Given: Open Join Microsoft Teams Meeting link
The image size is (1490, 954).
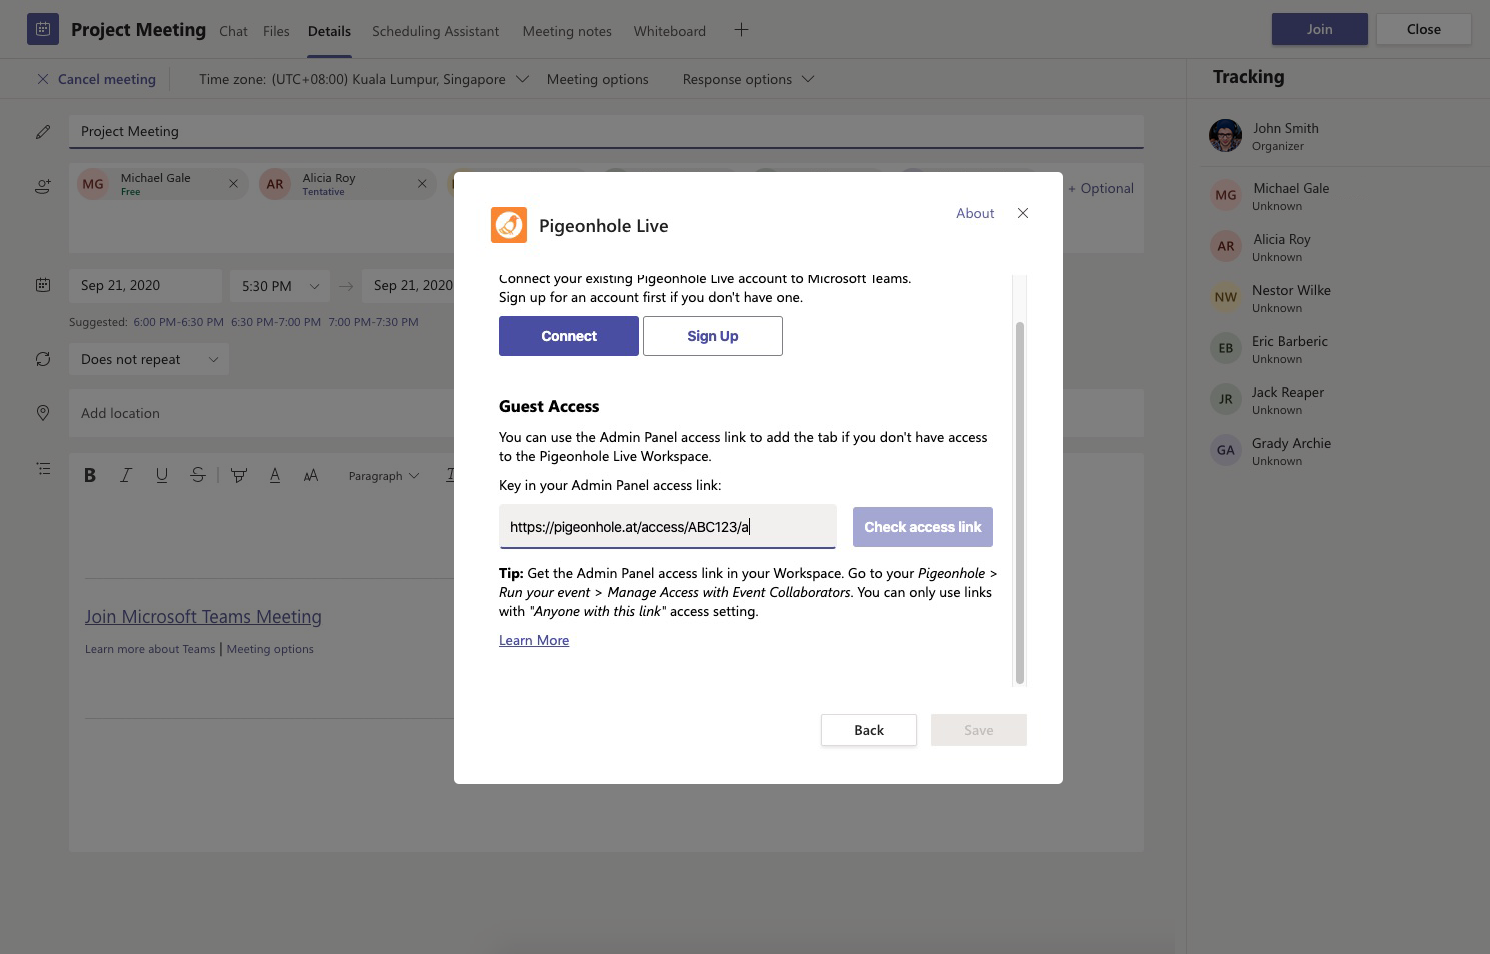Looking at the screenshot, I should 203,617.
